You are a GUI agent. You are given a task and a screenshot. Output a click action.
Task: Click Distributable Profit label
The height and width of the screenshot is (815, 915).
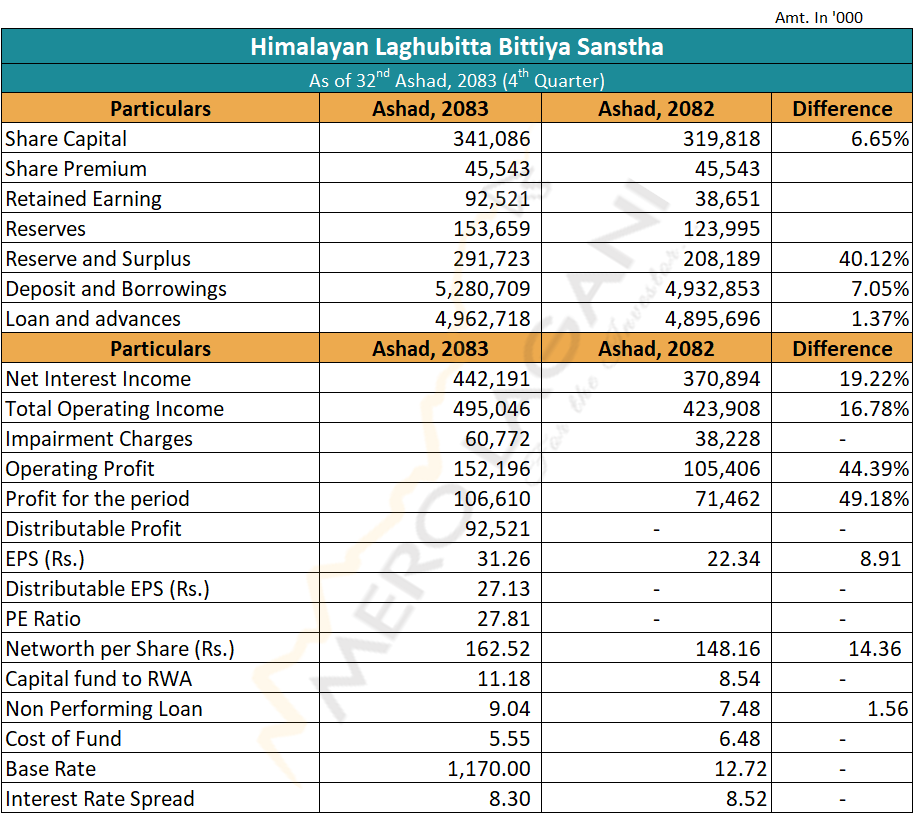93,529
